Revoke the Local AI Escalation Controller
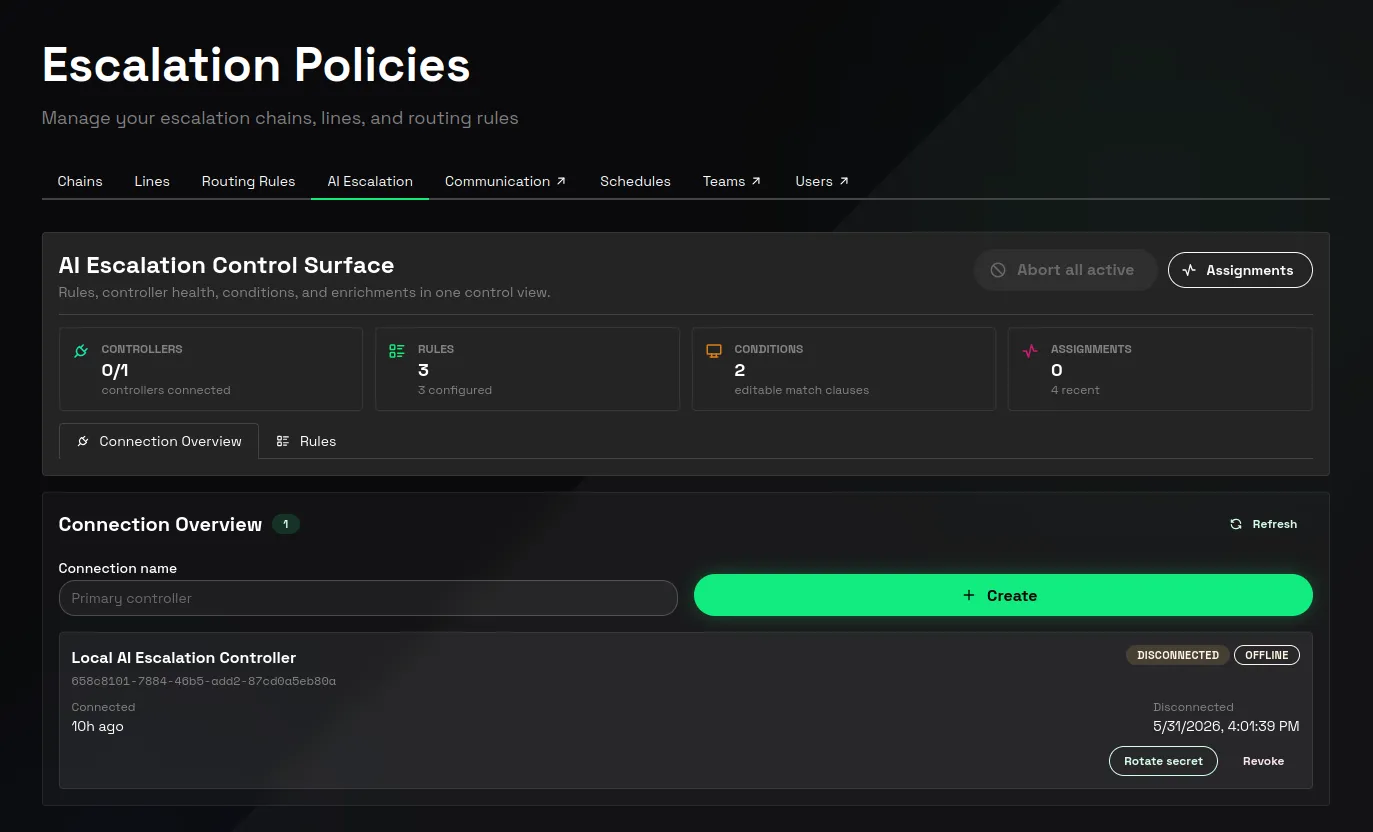Screen dimensions: 1373x832 [x=1263, y=761]
